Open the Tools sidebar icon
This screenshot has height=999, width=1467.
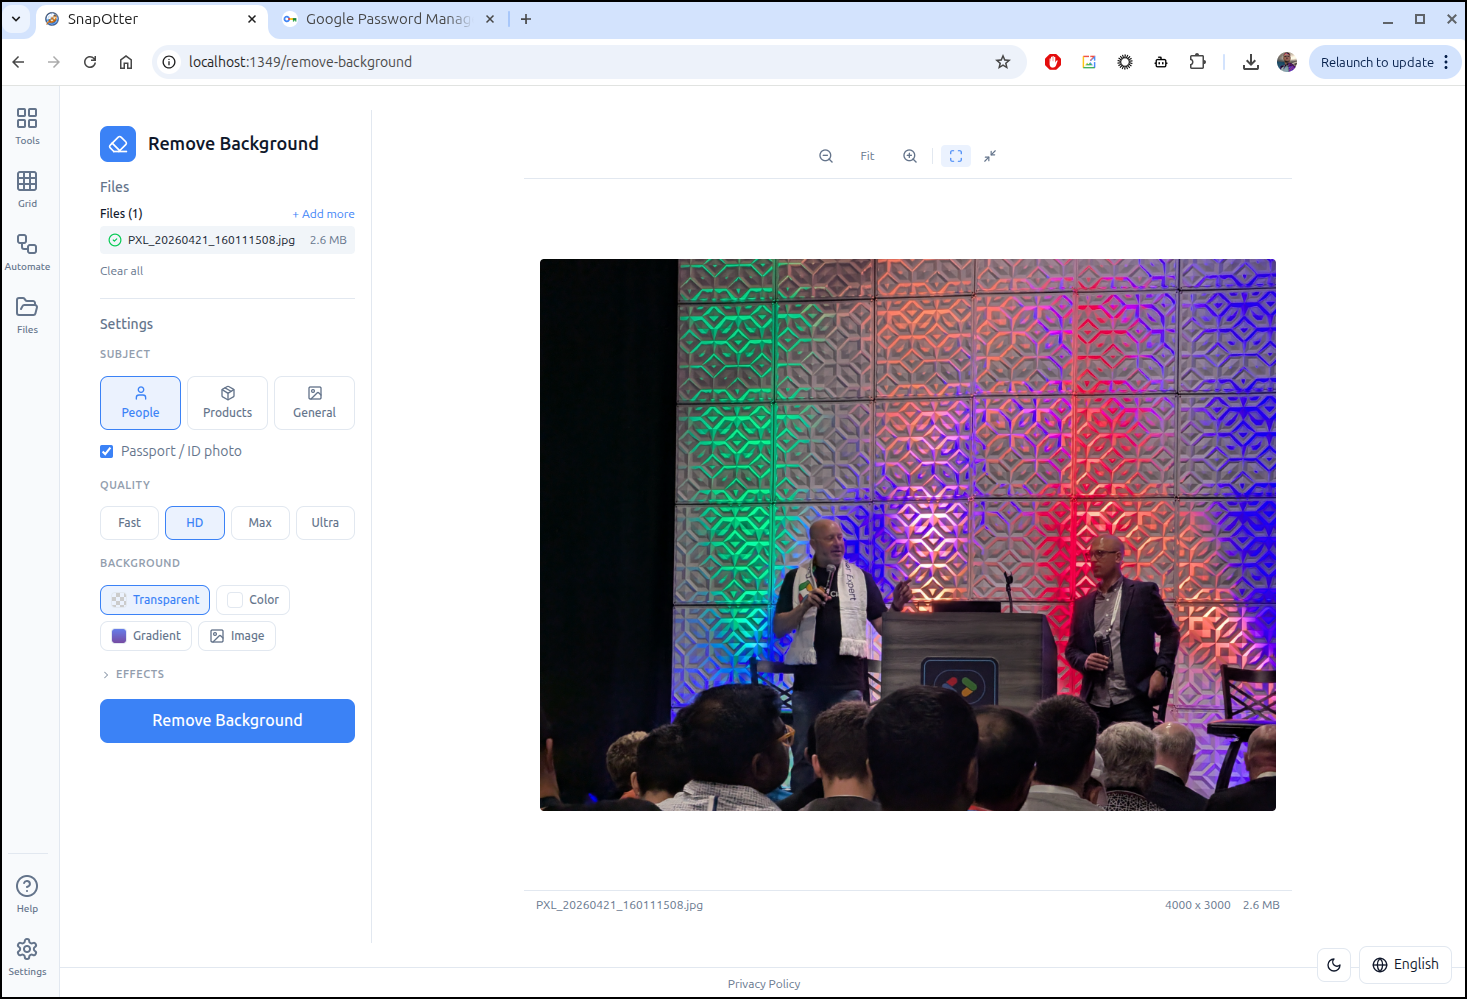tap(27, 126)
